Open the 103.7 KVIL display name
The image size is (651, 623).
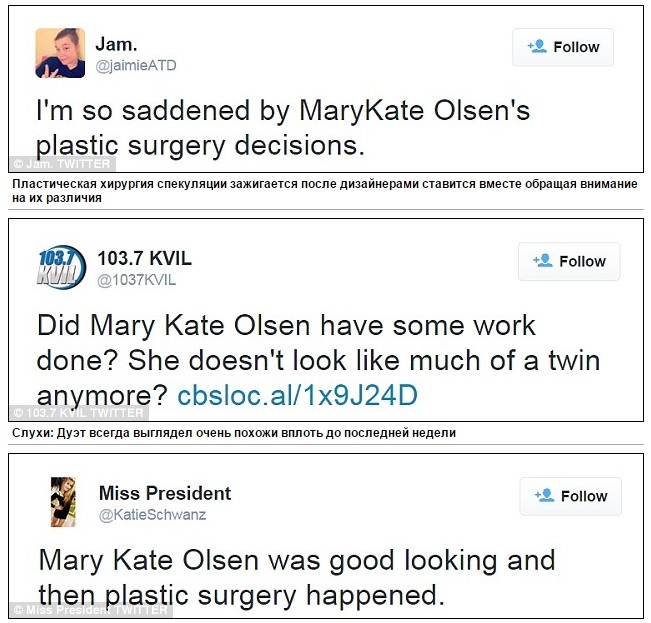pos(144,259)
